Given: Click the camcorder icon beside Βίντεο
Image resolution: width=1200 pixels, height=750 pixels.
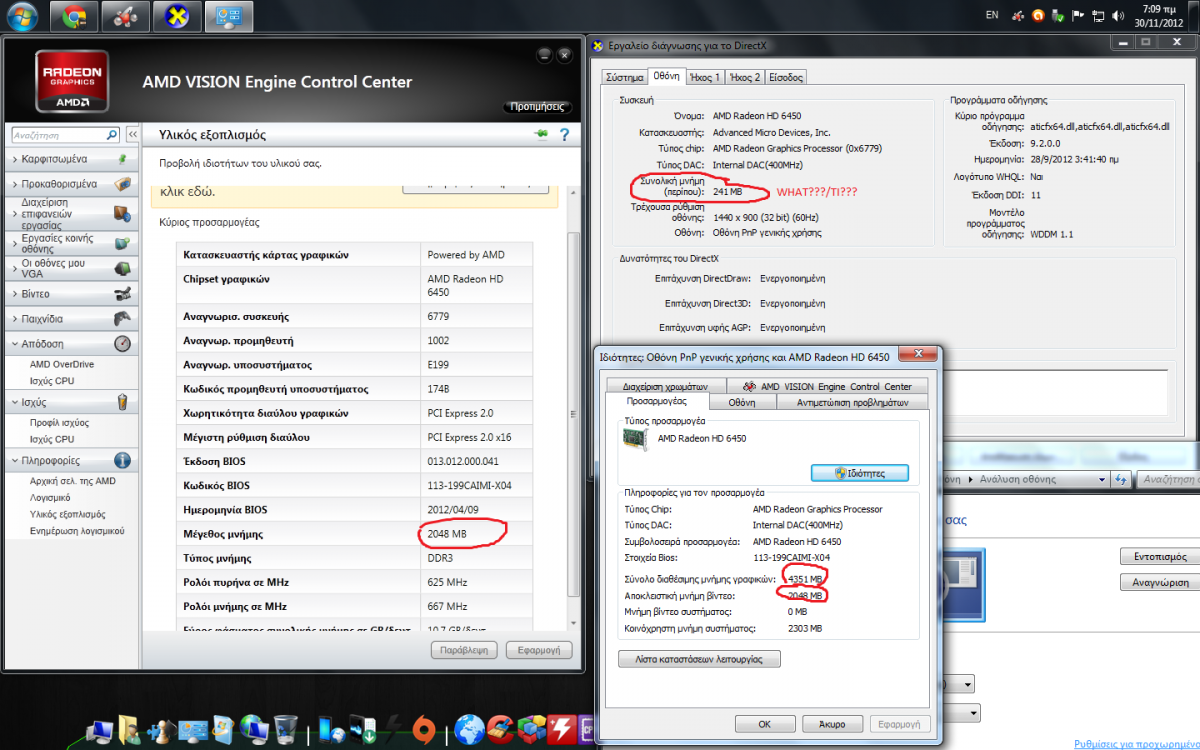Looking at the screenshot, I should (122, 294).
